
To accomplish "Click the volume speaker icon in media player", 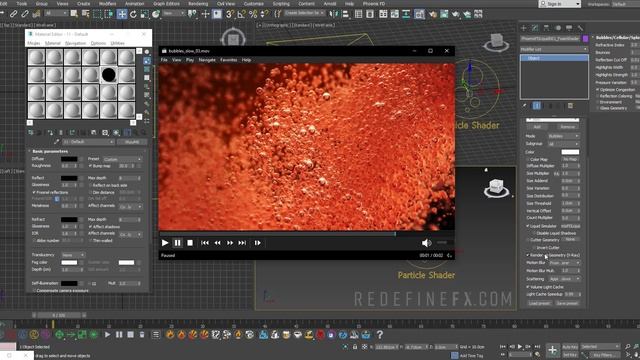I will coord(426,243).
